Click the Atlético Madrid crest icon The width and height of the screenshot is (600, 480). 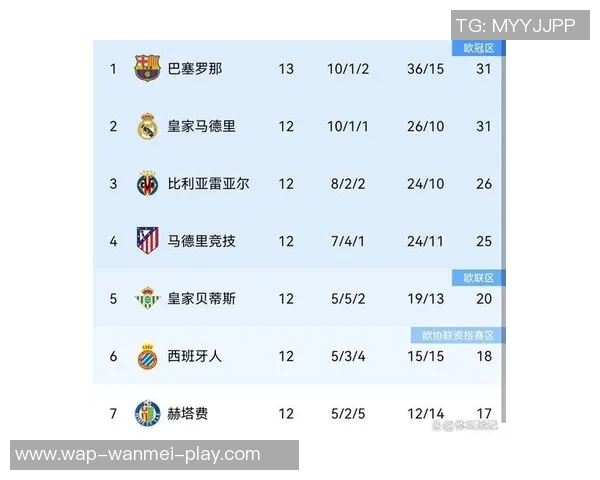pos(148,241)
